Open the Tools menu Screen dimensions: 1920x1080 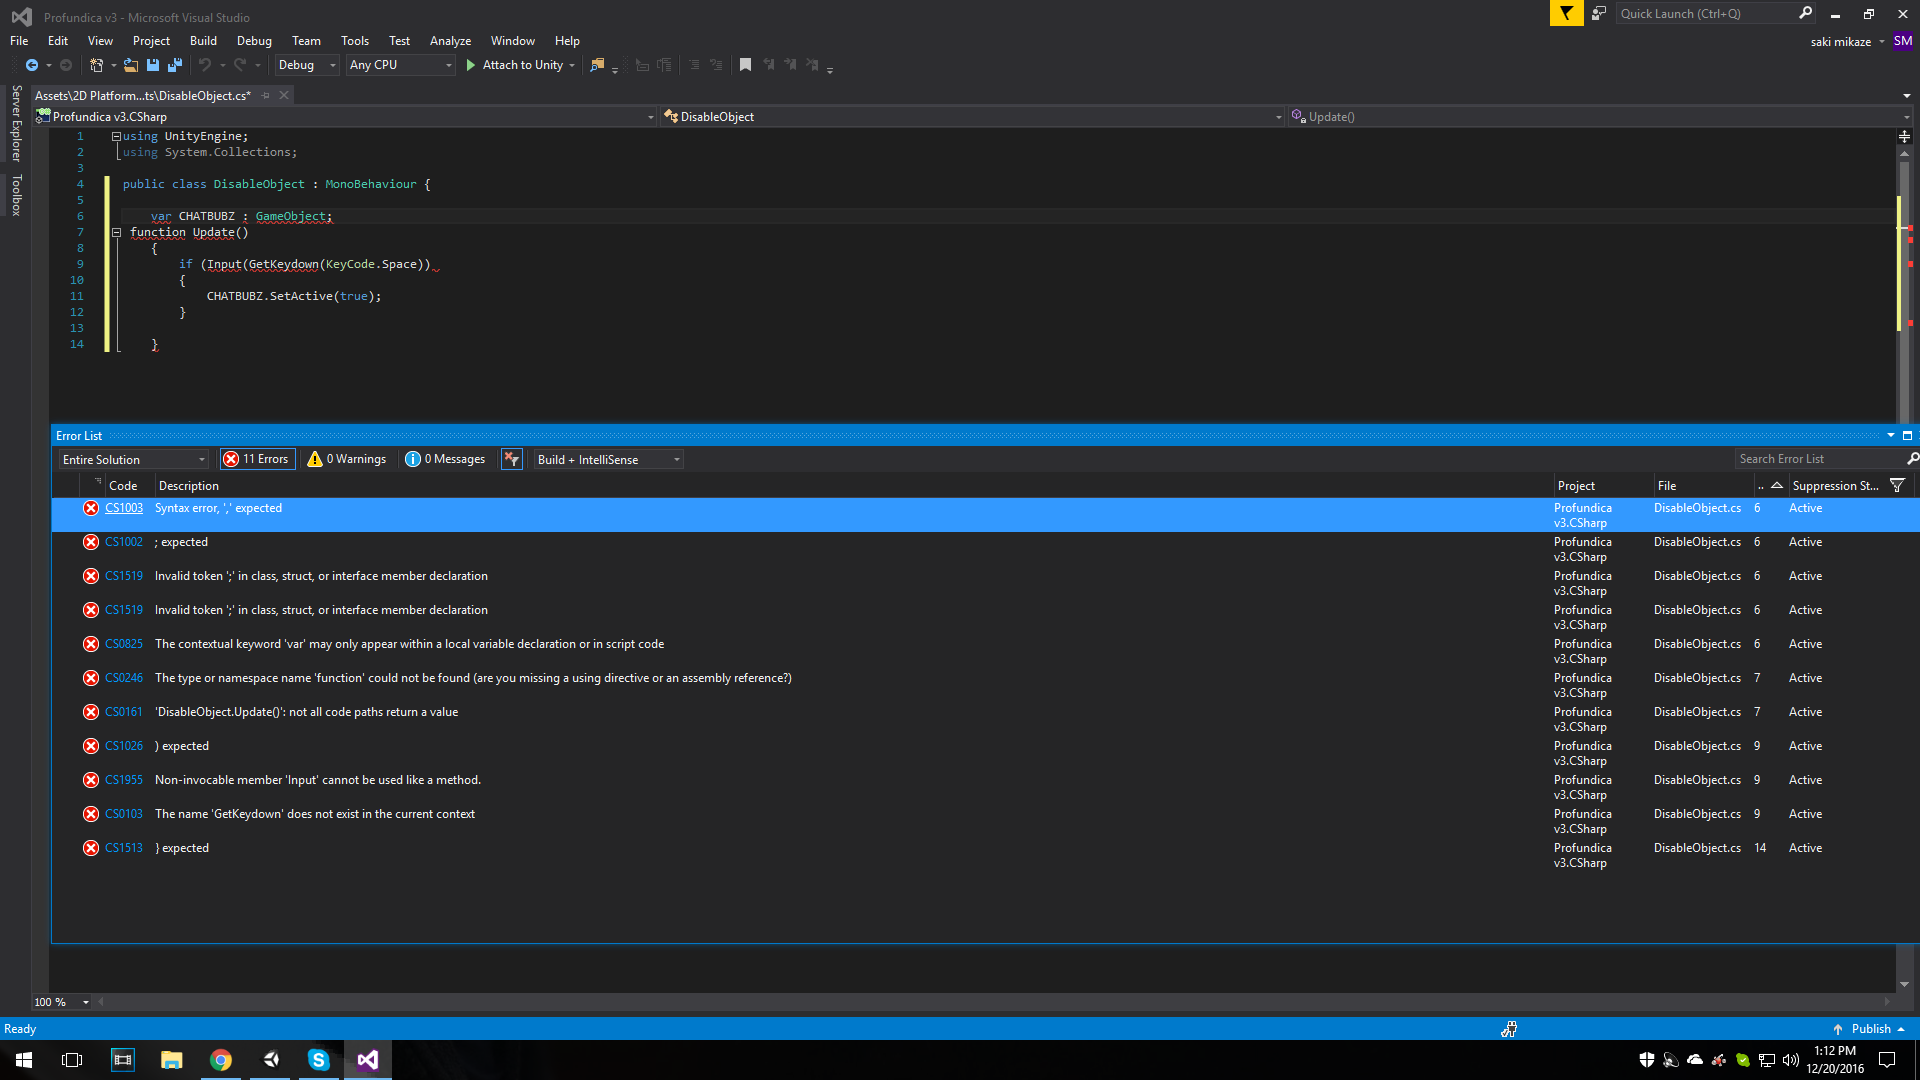[x=355, y=41]
